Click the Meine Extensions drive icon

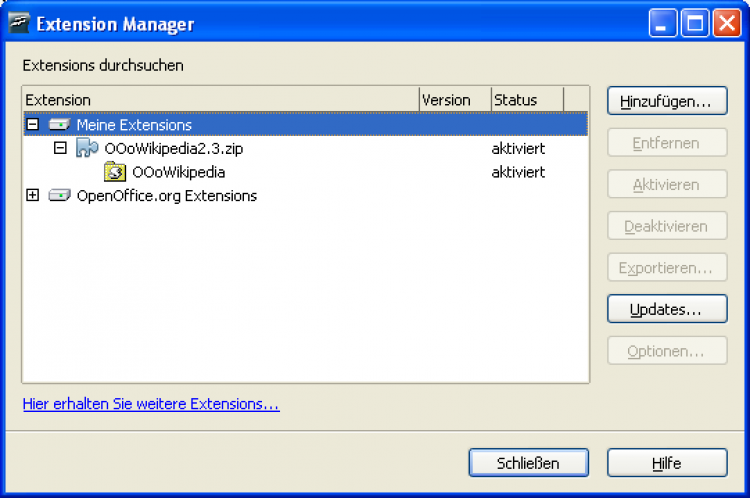(x=60, y=125)
